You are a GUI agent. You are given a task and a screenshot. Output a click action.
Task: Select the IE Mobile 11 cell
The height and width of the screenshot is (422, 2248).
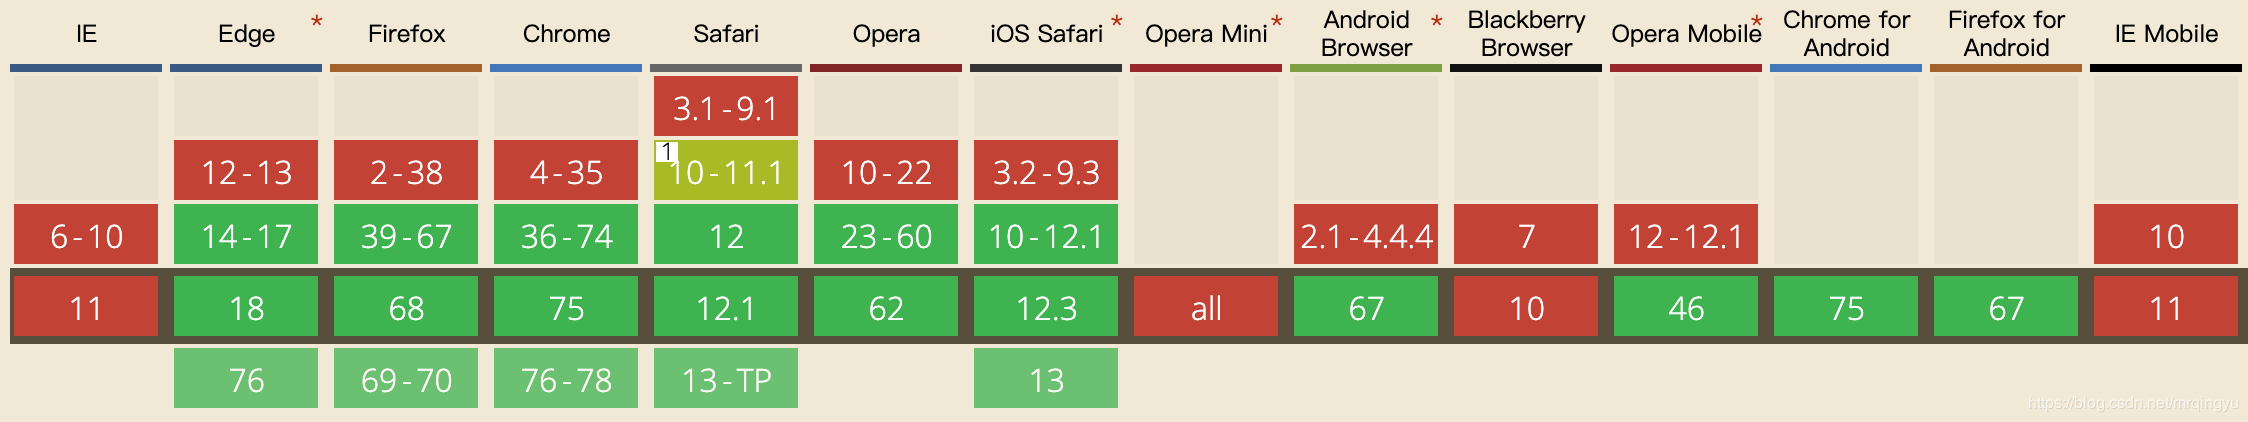(2166, 306)
